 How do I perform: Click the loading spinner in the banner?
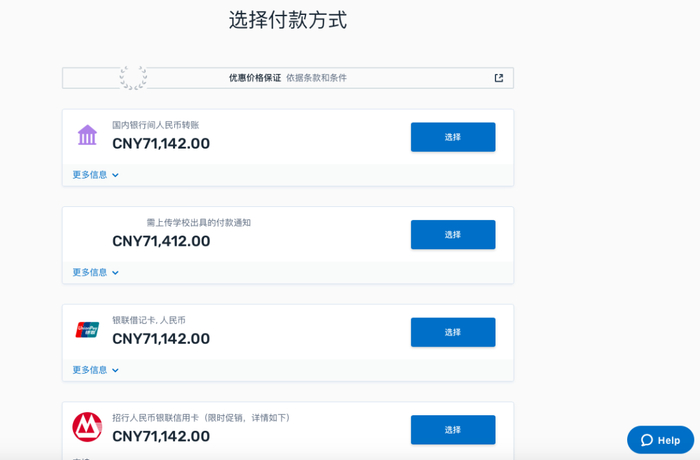tap(133, 77)
